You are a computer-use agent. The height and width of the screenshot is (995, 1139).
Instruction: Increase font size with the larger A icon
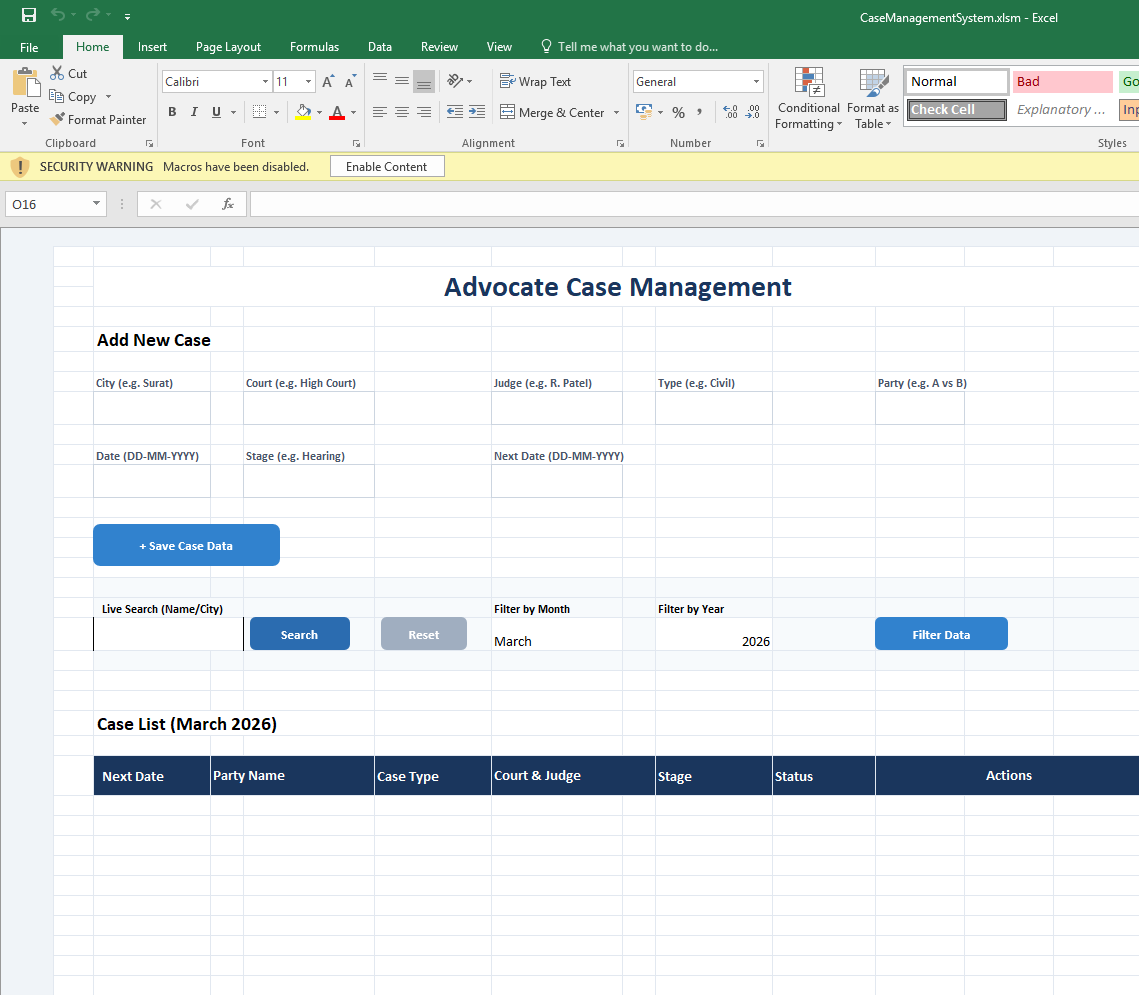pyautogui.click(x=328, y=81)
